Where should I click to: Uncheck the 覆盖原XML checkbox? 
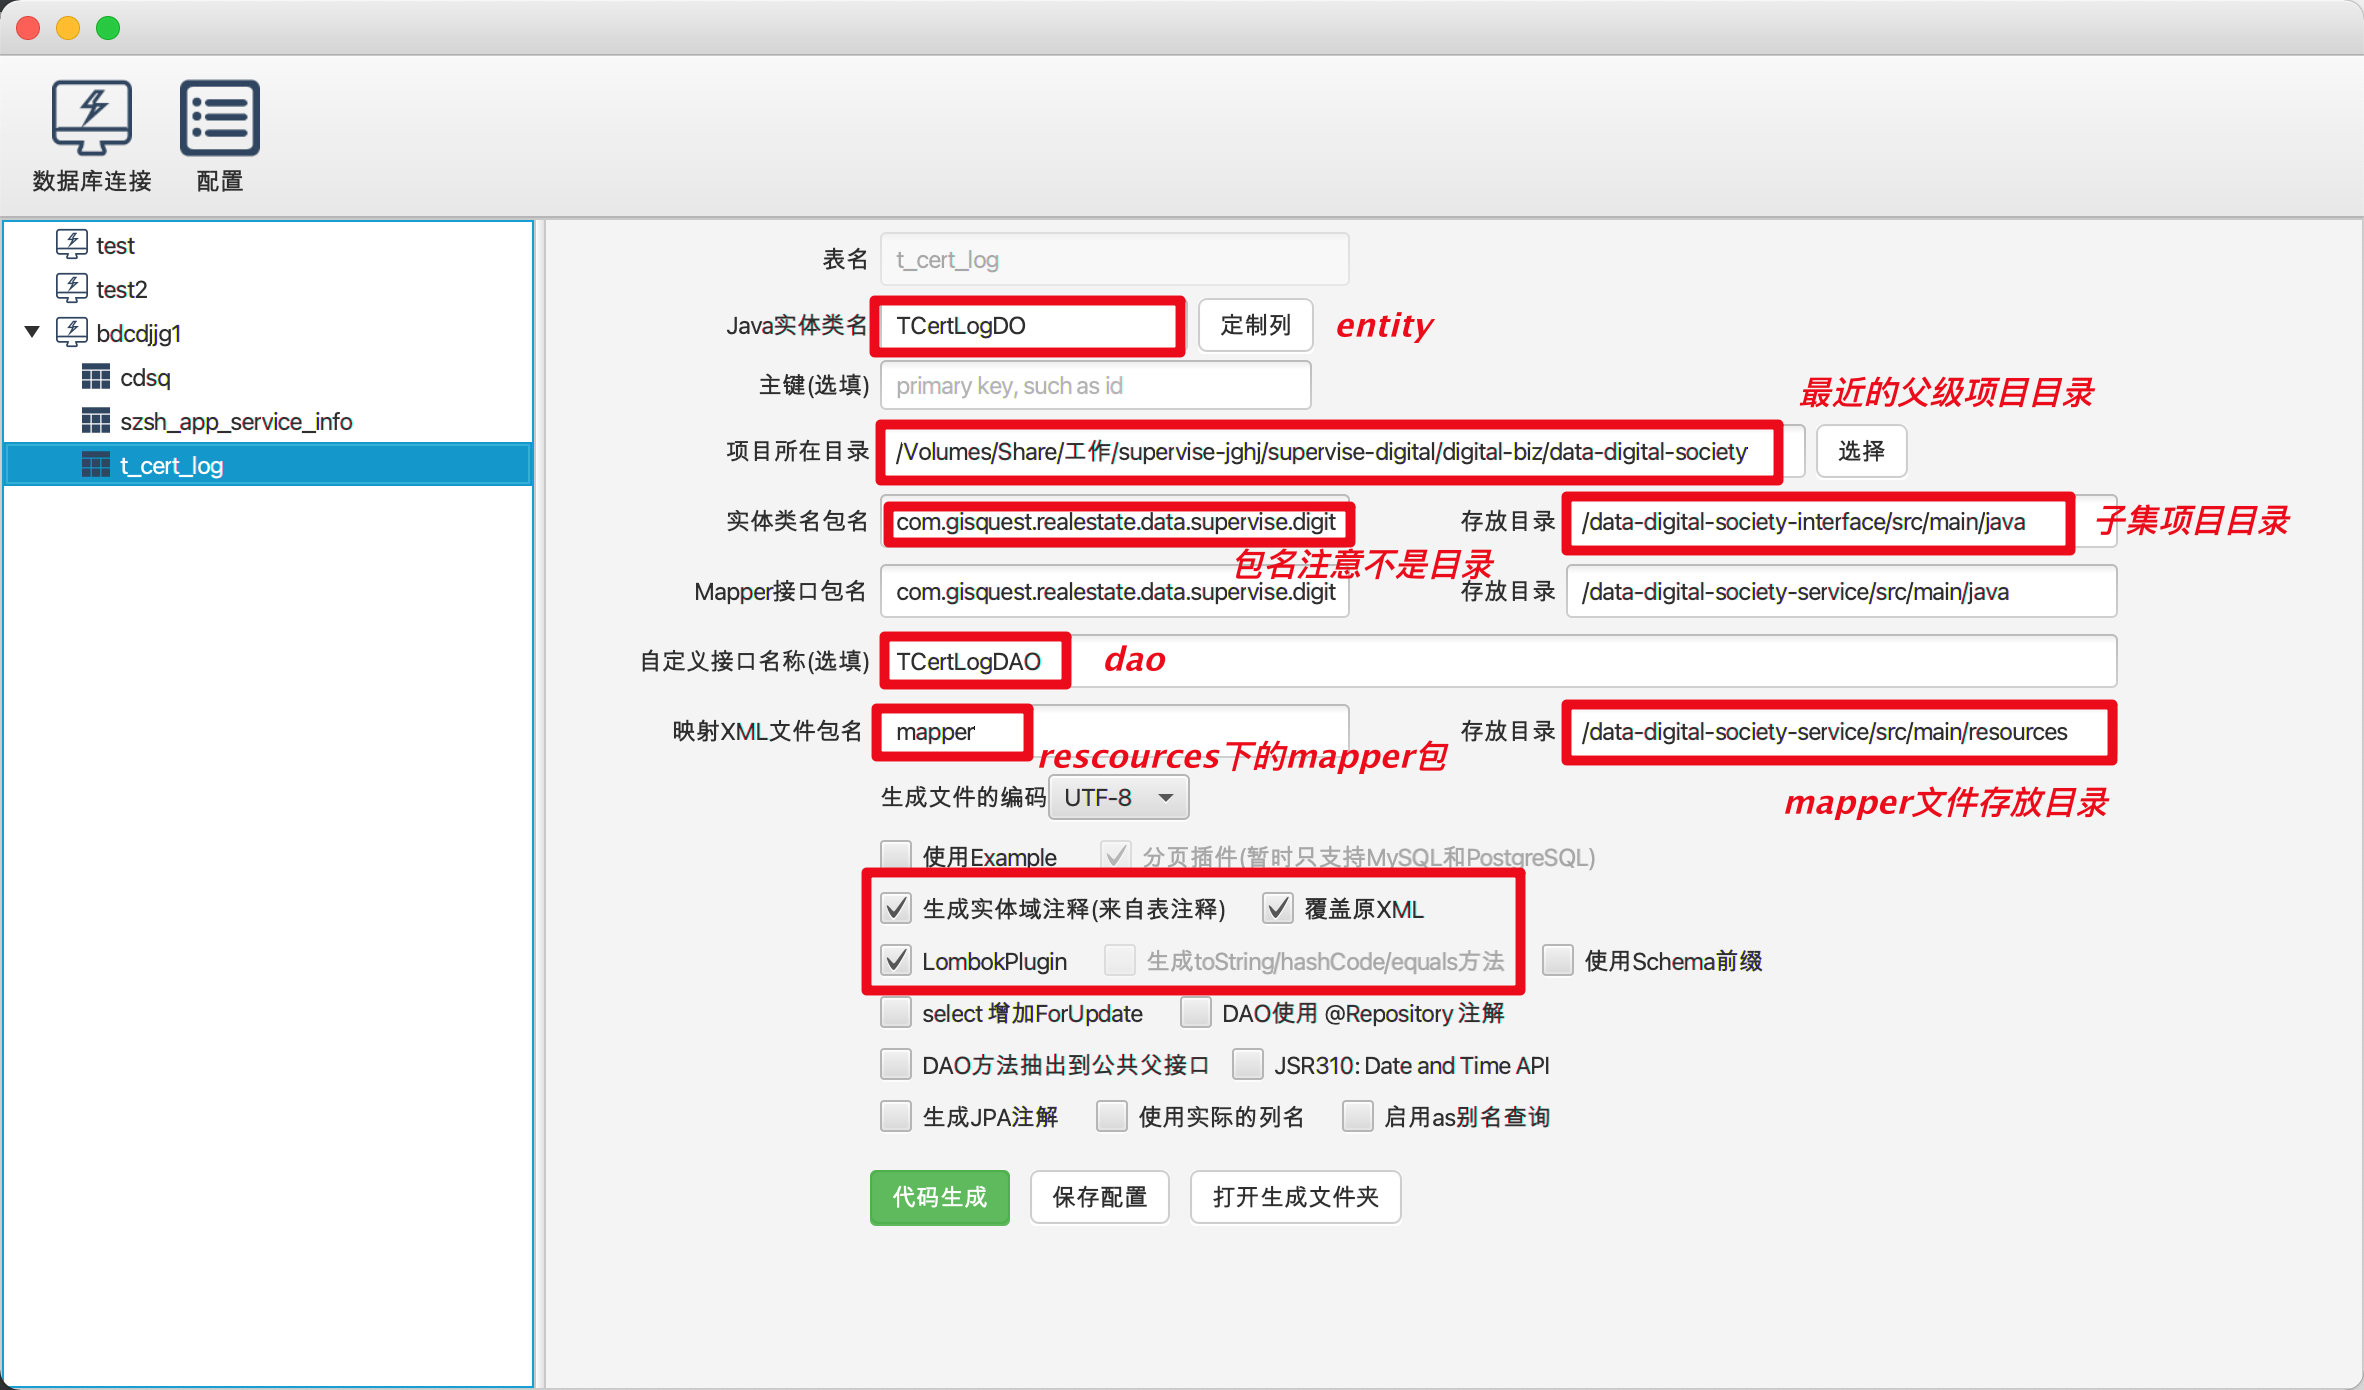[x=1278, y=908]
